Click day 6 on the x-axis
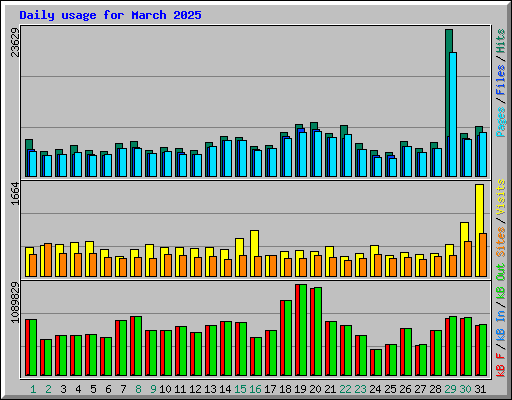512x400 pixels. pos(108,389)
